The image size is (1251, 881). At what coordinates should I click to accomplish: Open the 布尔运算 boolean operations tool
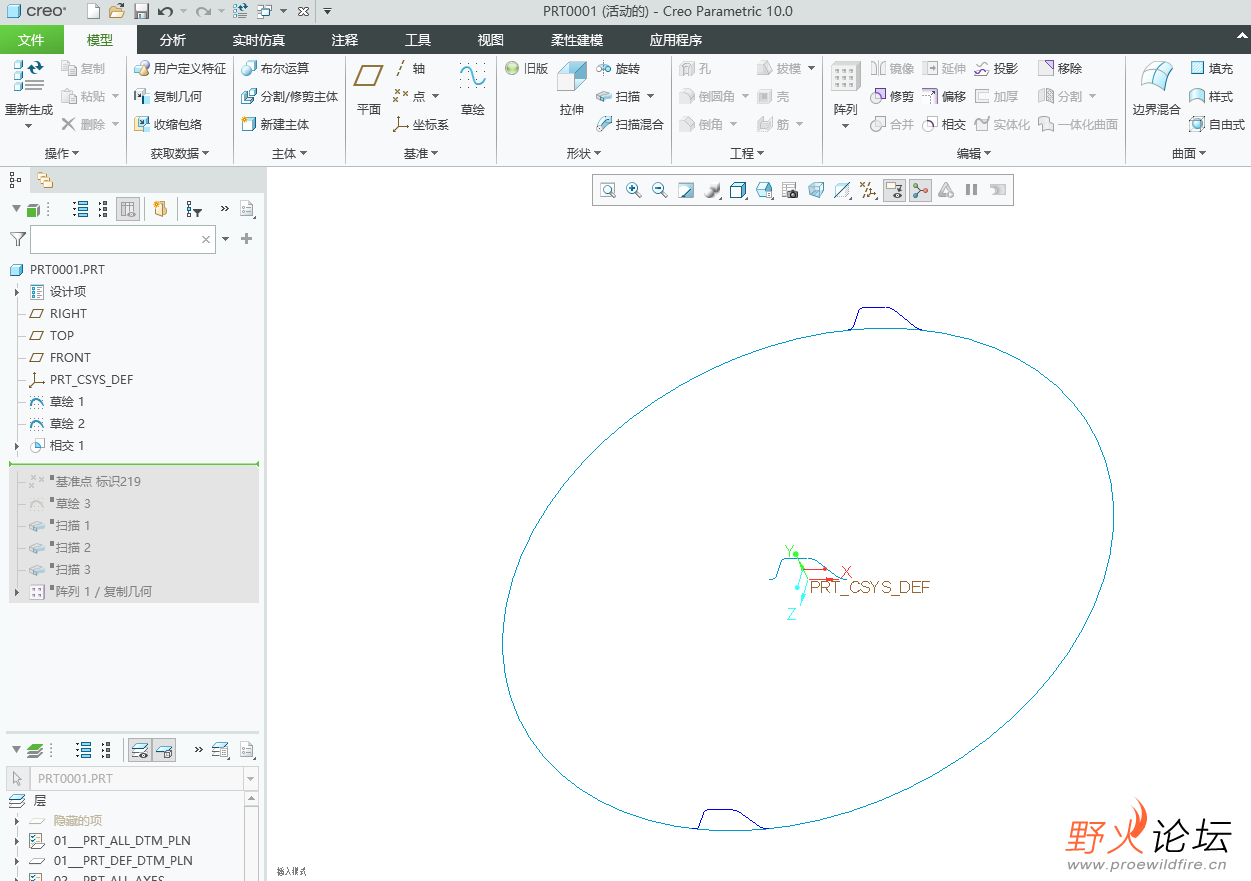[x=275, y=68]
